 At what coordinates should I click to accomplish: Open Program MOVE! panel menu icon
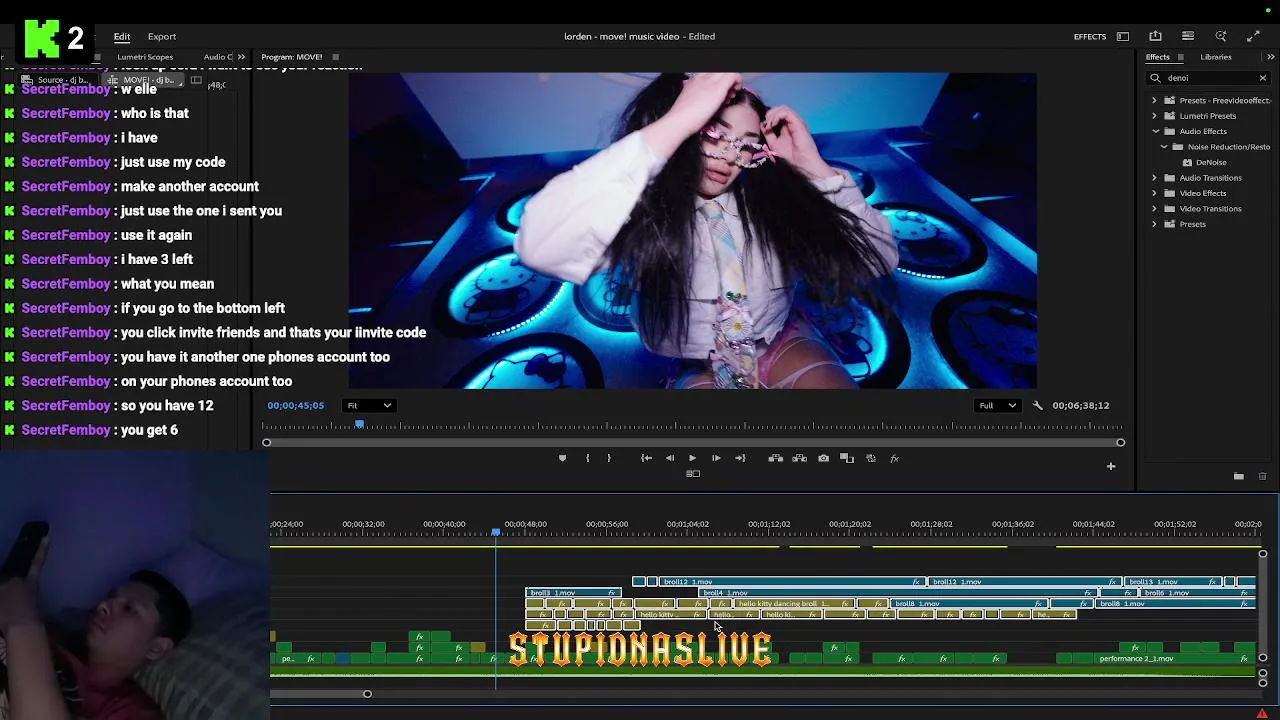point(335,57)
